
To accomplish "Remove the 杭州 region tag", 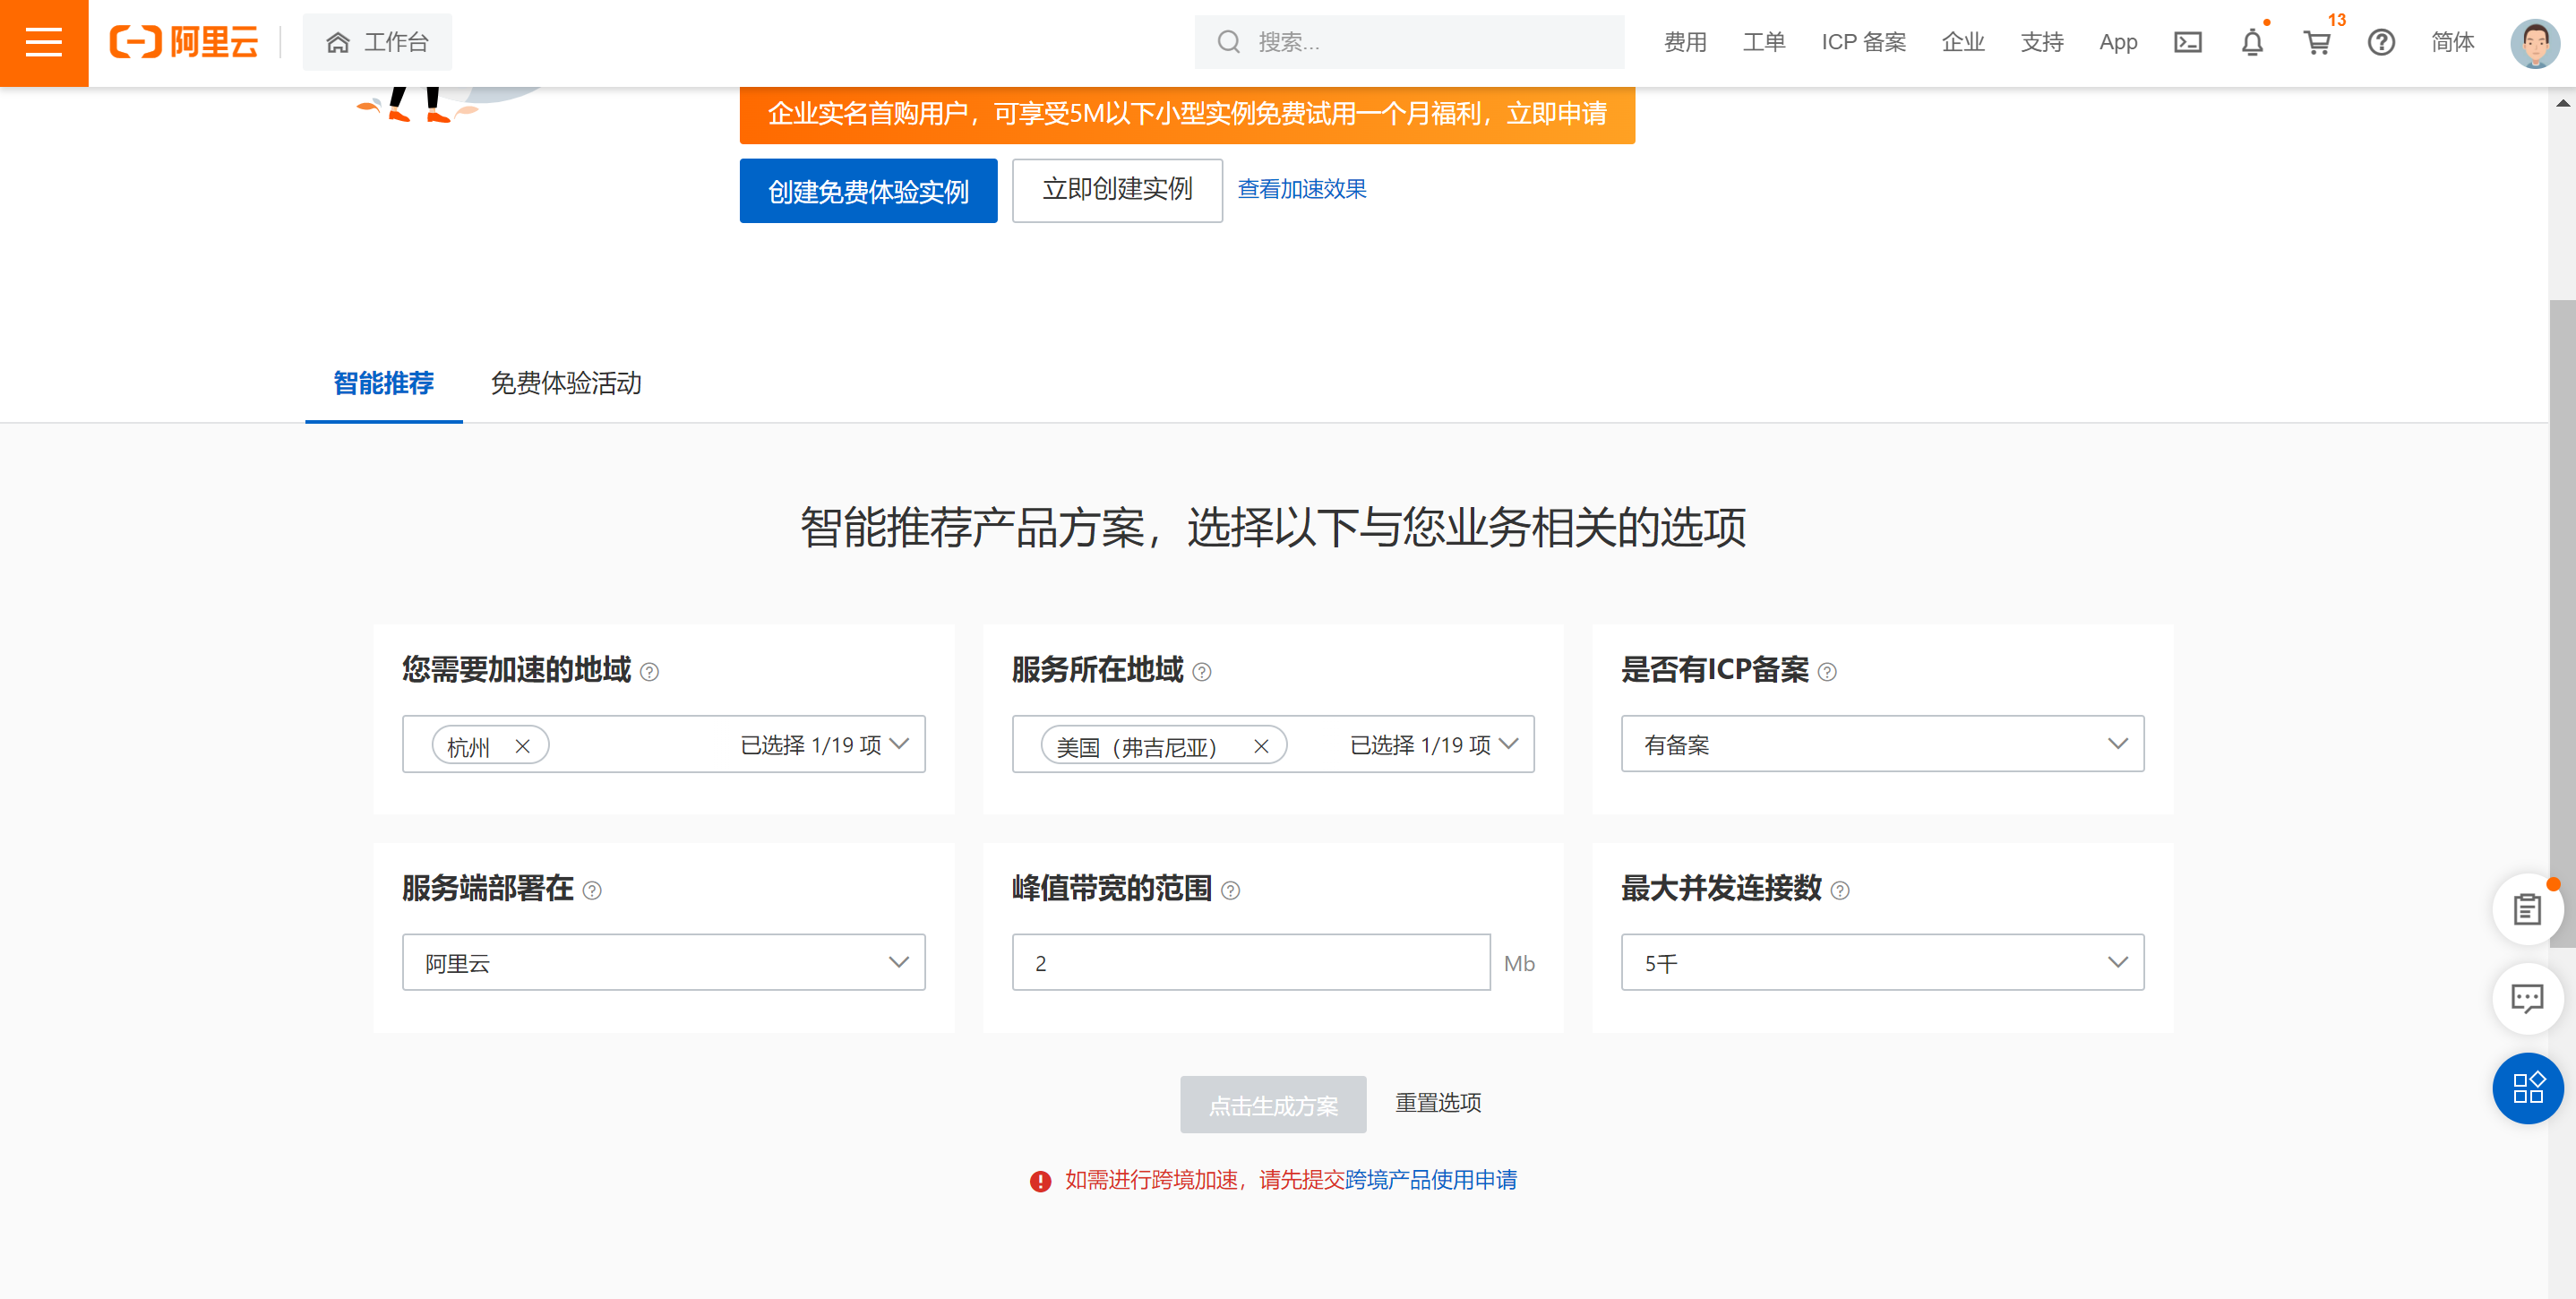I will tap(522, 746).
